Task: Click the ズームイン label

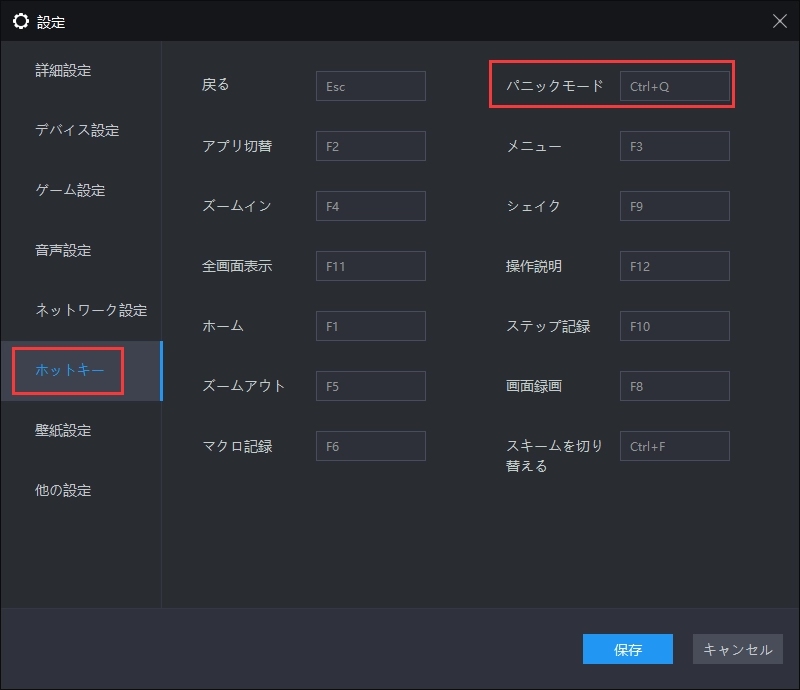Action: pyautogui.click(x=237, y=206)
